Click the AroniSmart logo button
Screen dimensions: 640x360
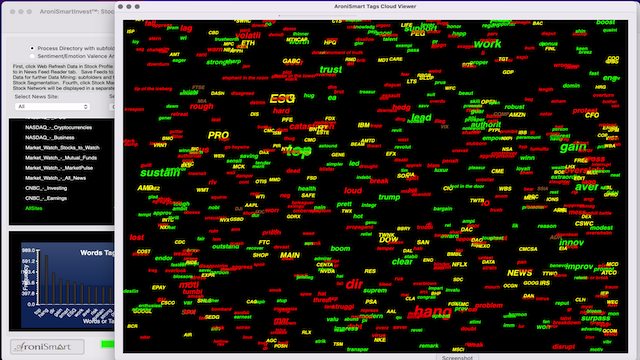click(47, 347)
